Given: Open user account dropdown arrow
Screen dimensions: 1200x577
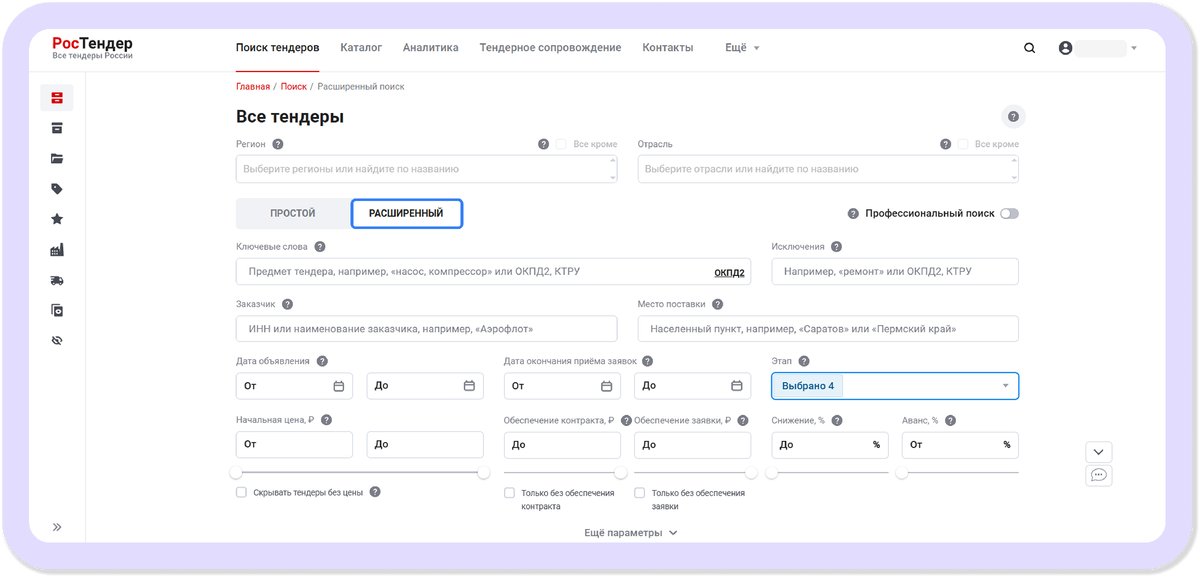Looking at the screenshot, I should [1134, 48].
